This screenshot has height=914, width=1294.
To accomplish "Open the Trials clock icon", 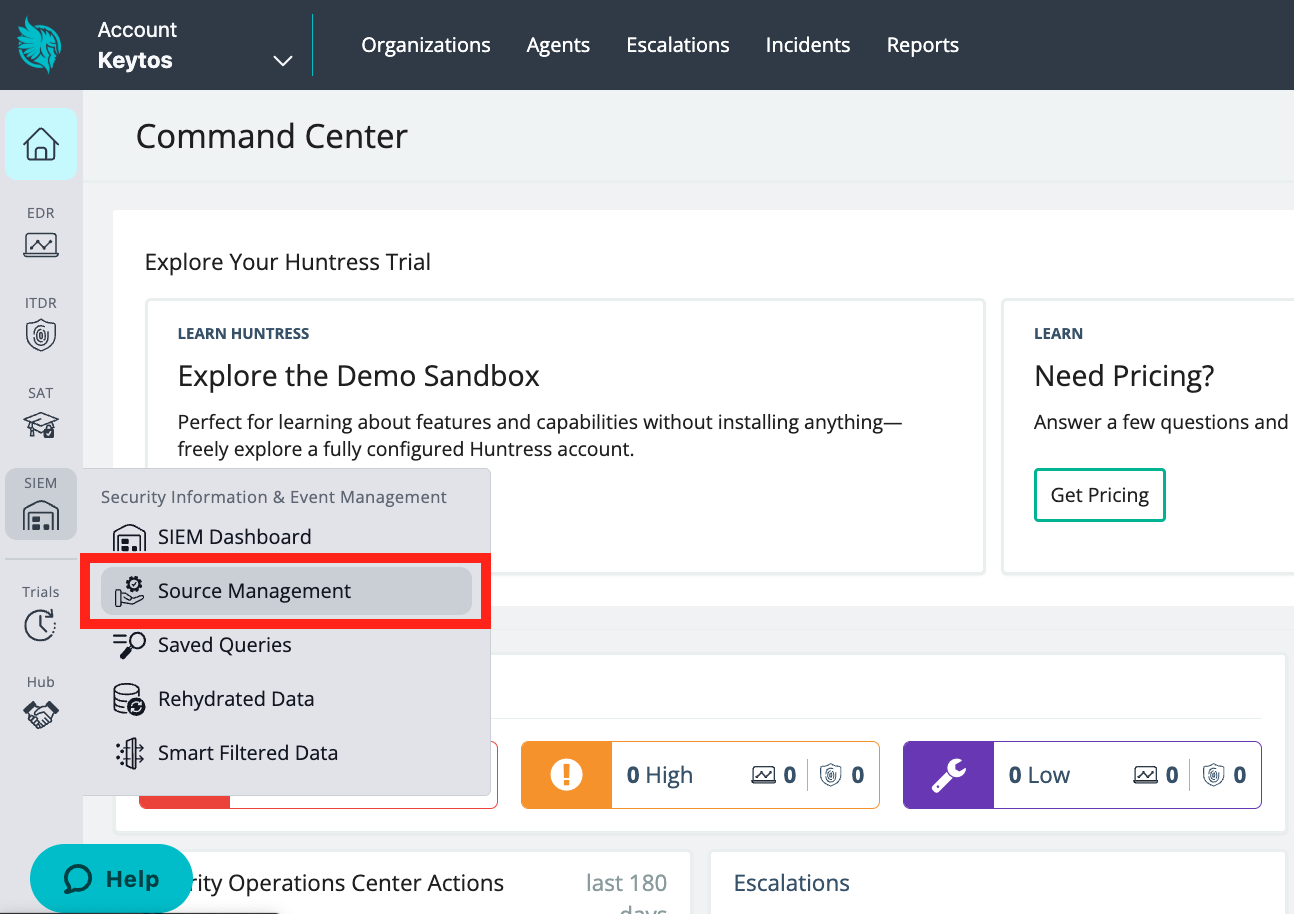I will click(41, 625).
